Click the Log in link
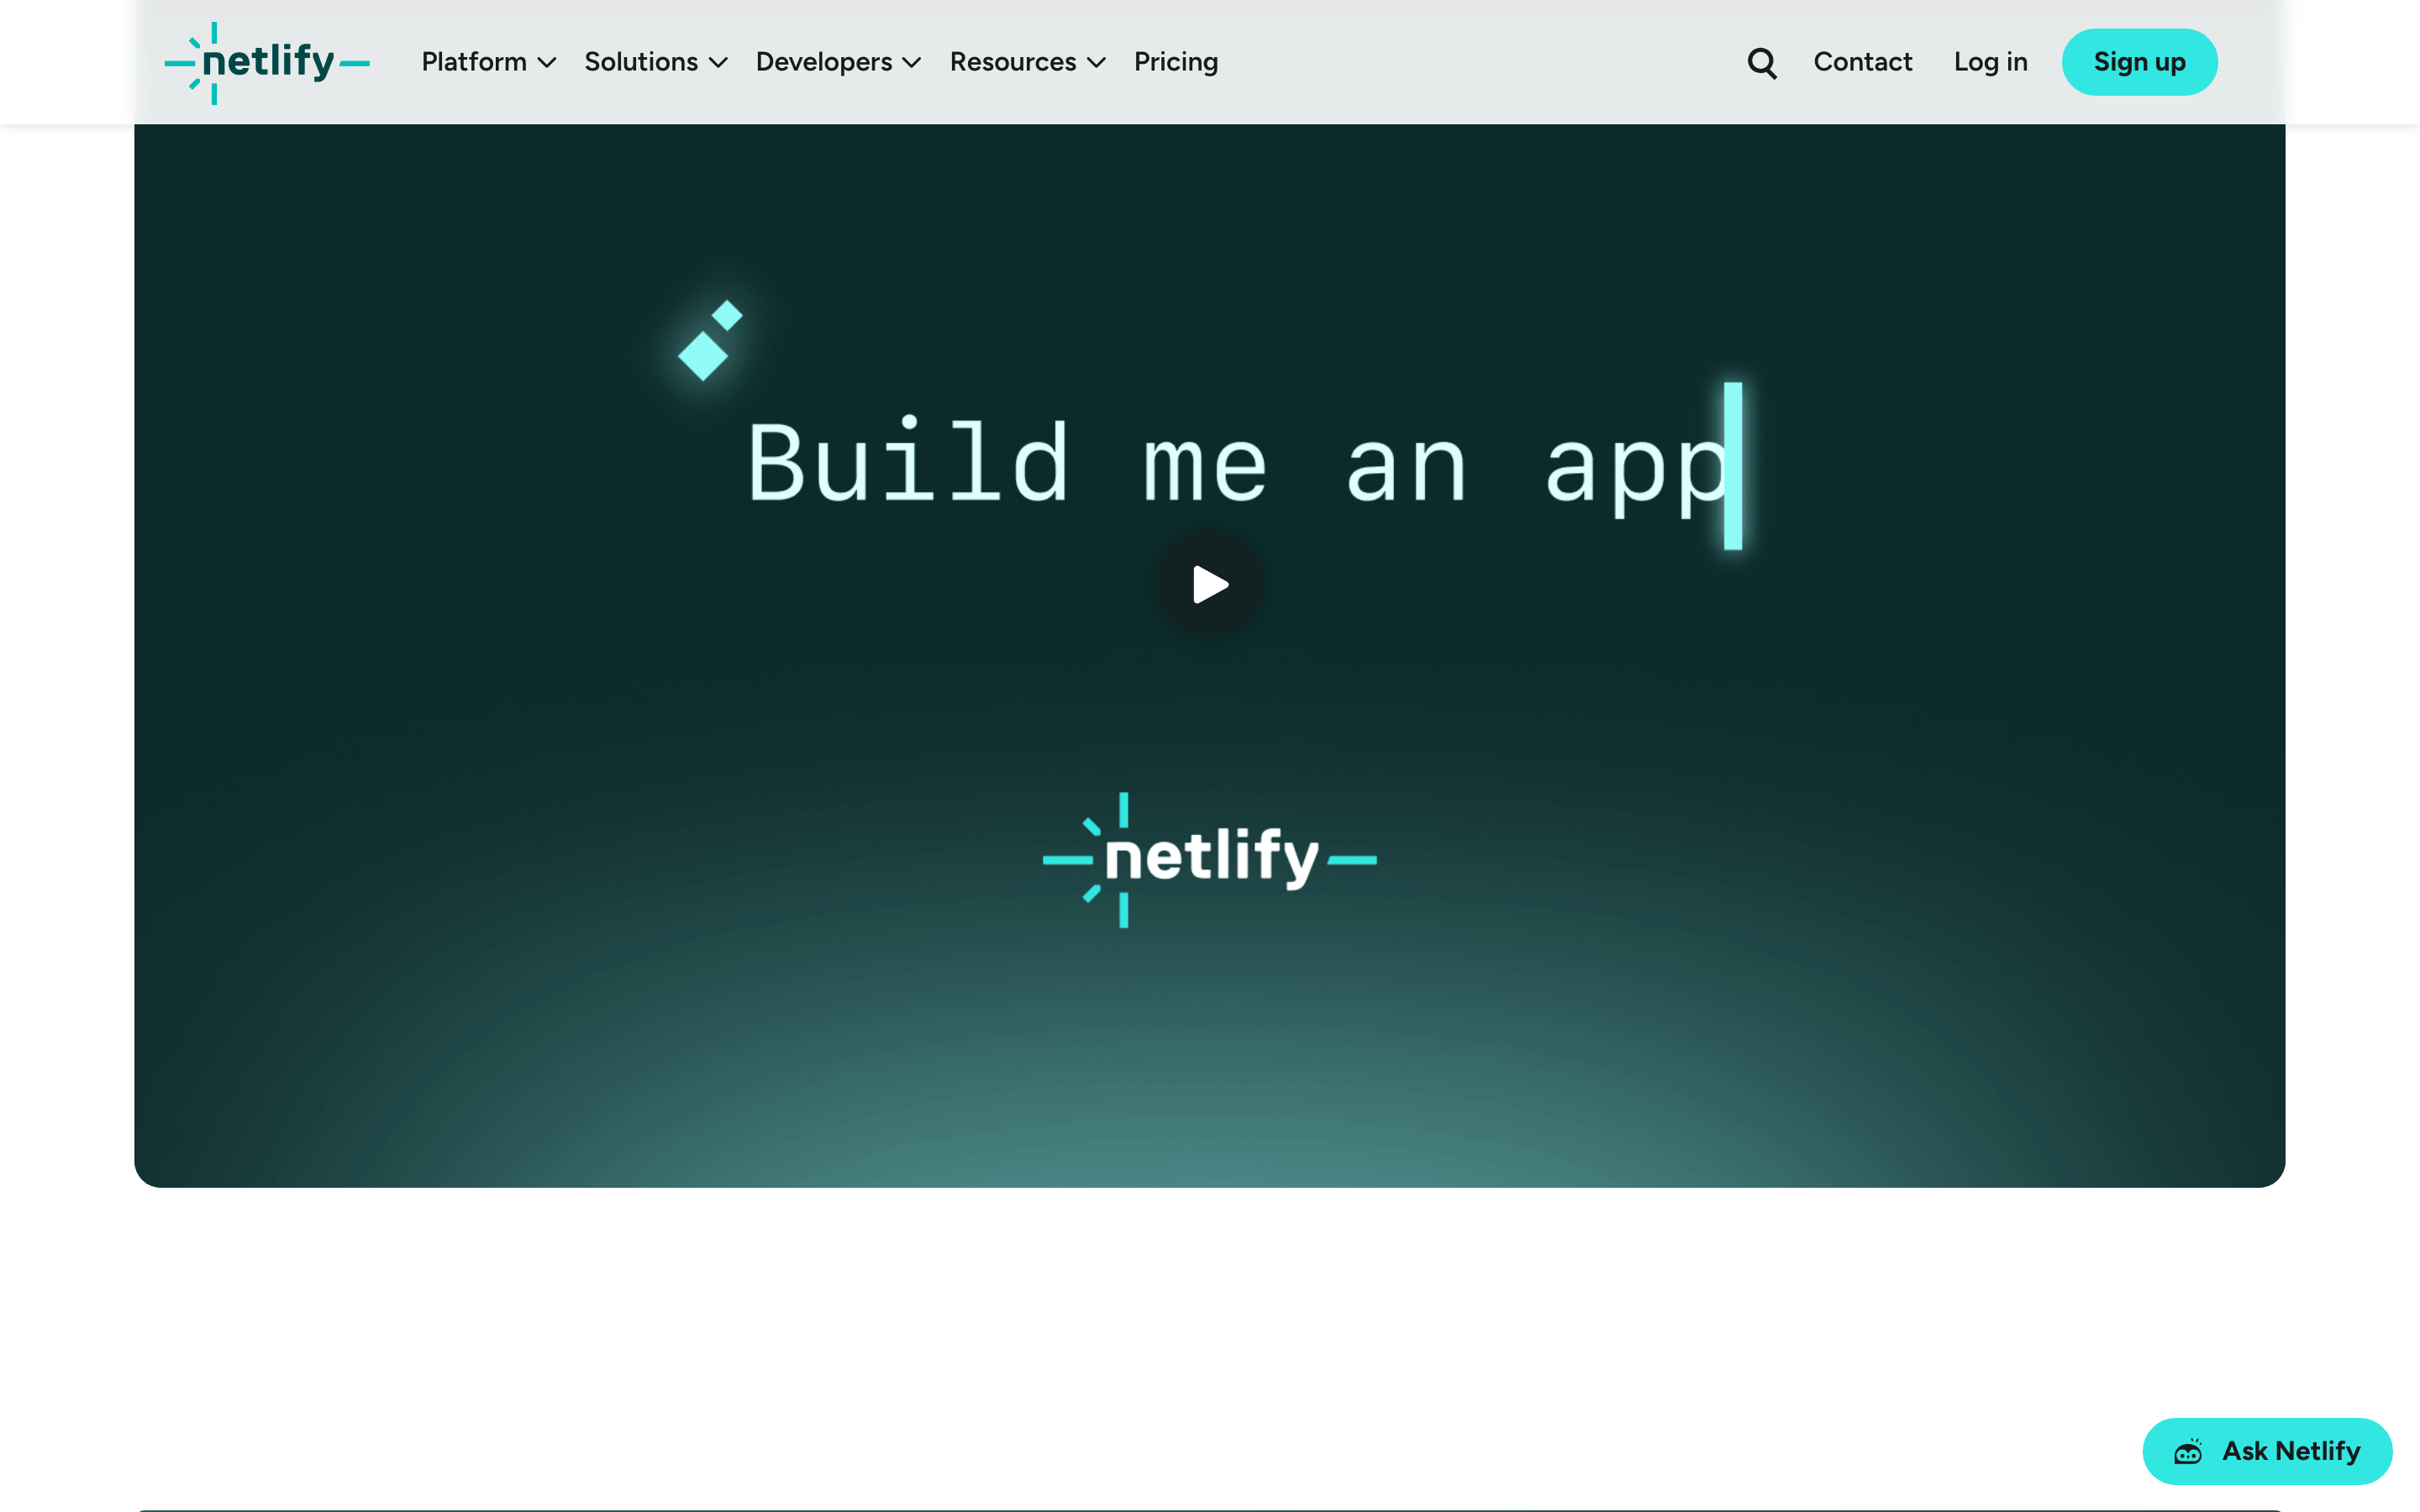2420x1512 pixels. coord(1990,62)
